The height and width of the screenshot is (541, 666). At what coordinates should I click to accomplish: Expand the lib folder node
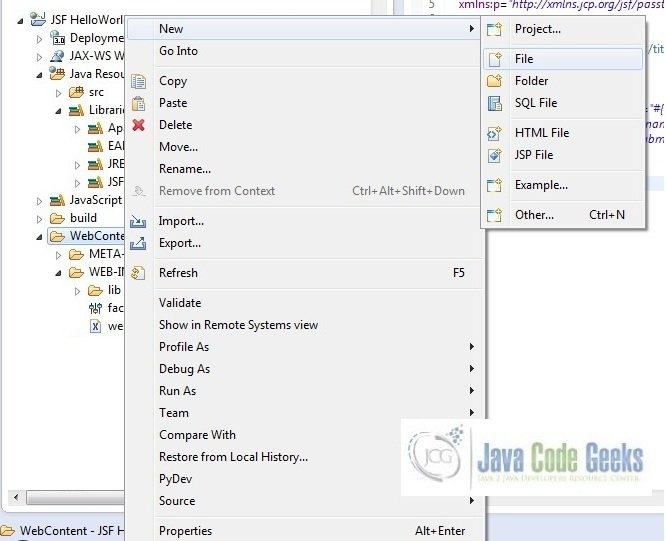point(77,291)
